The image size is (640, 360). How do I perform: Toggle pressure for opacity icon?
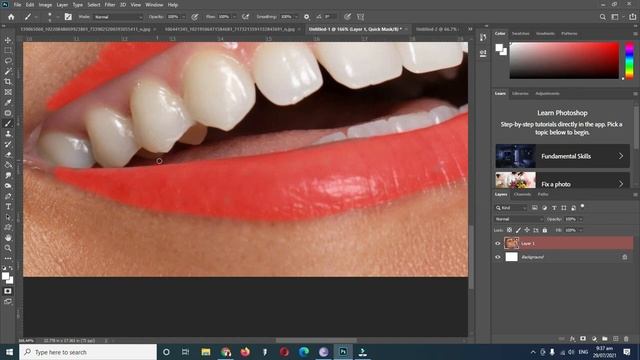195,17
